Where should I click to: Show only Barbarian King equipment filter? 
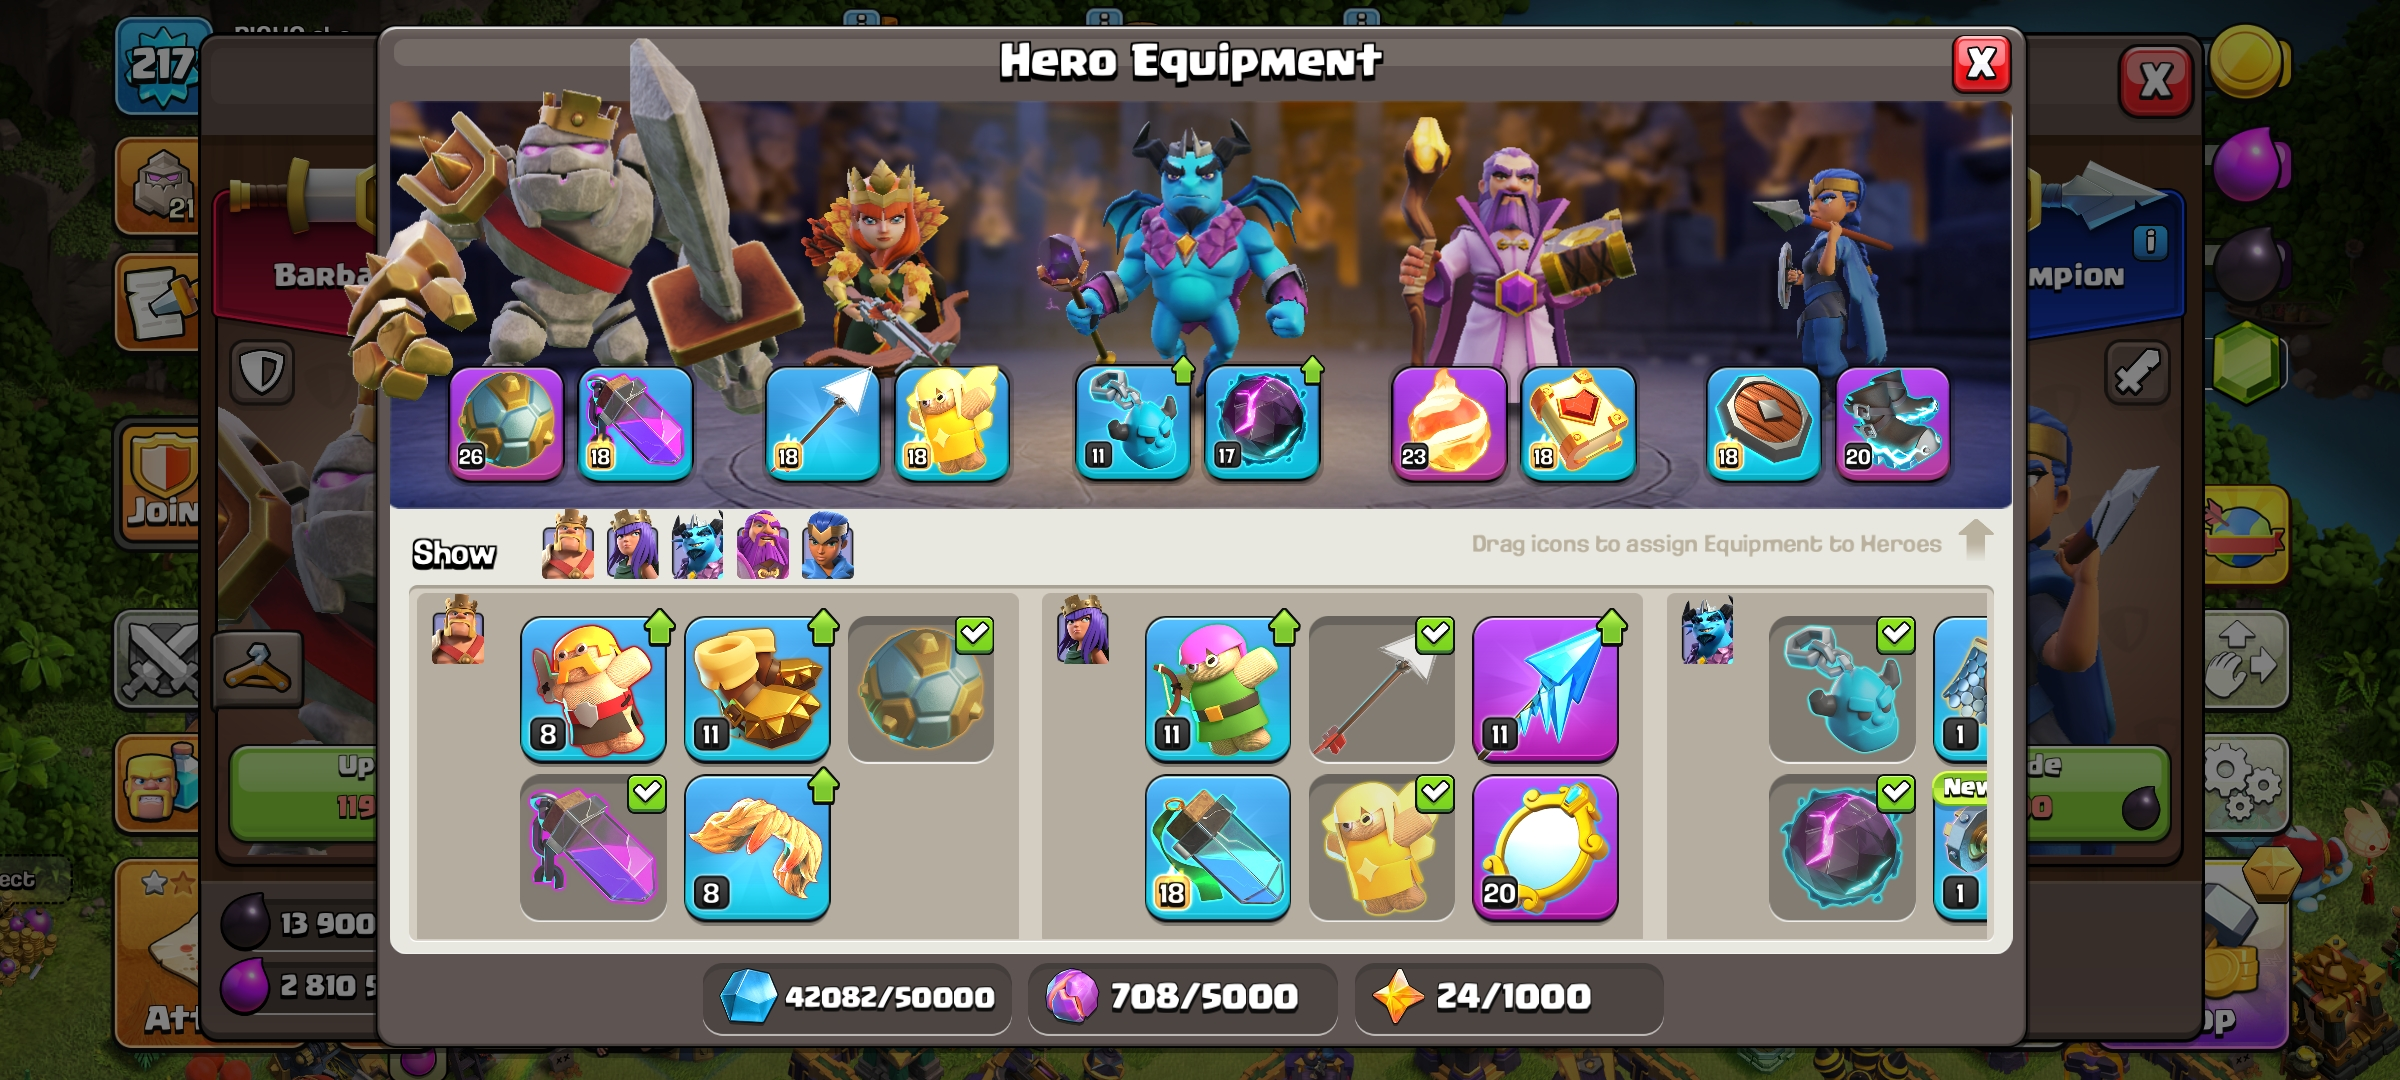point(568,546)
